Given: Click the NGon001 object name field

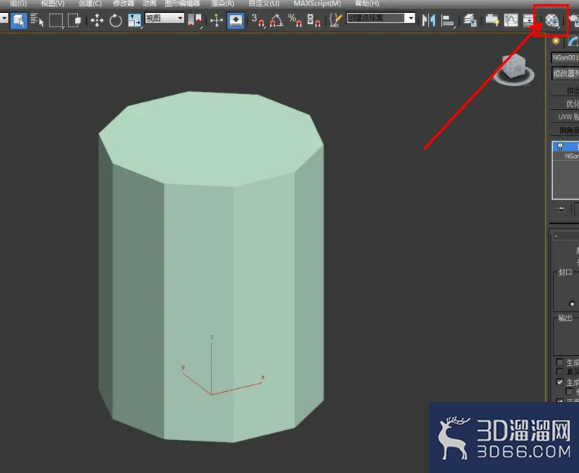Looking at the screenshot, I should (565, 58).
